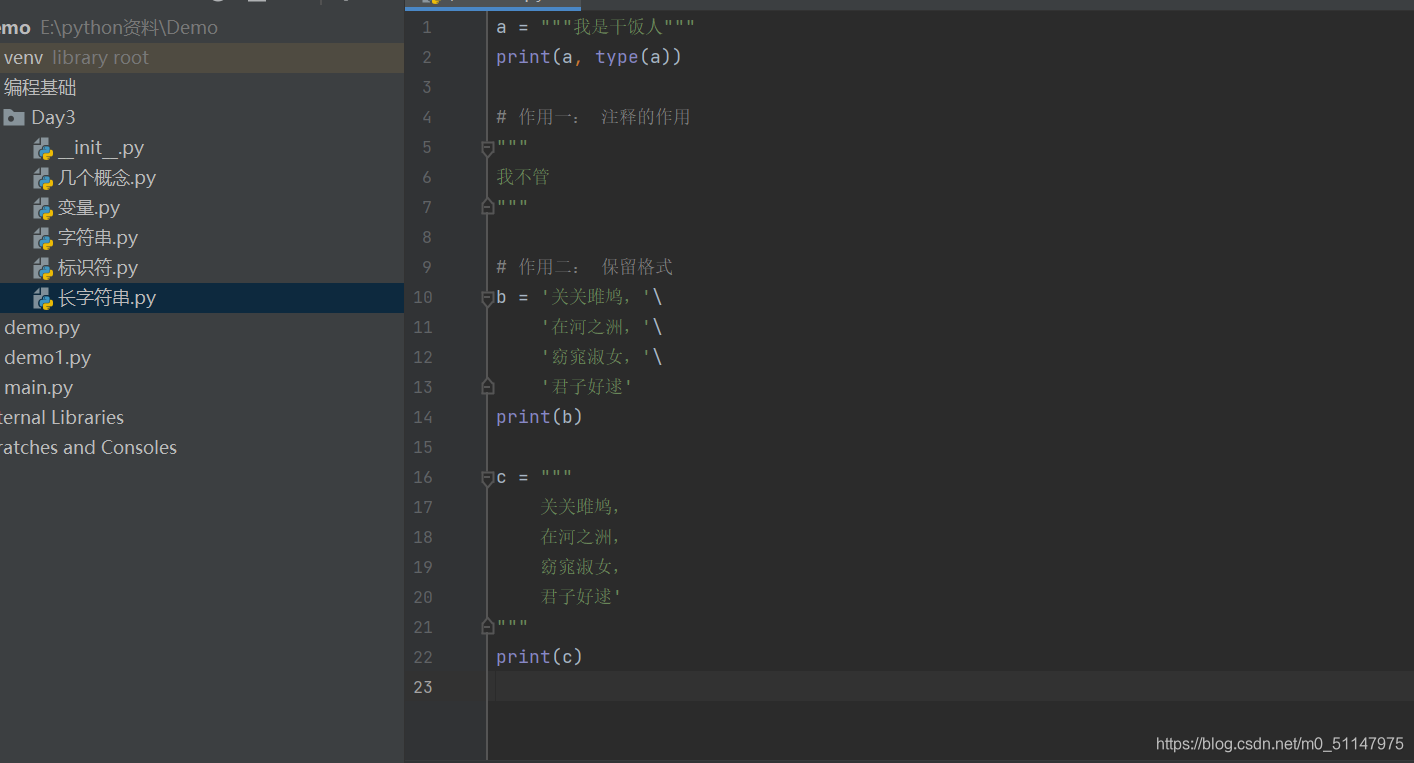The height and width of the screenshot is (763, 1414).
Task: Click the comment '# 作用一： 注释的作用'
Action: tap(593, 118)
